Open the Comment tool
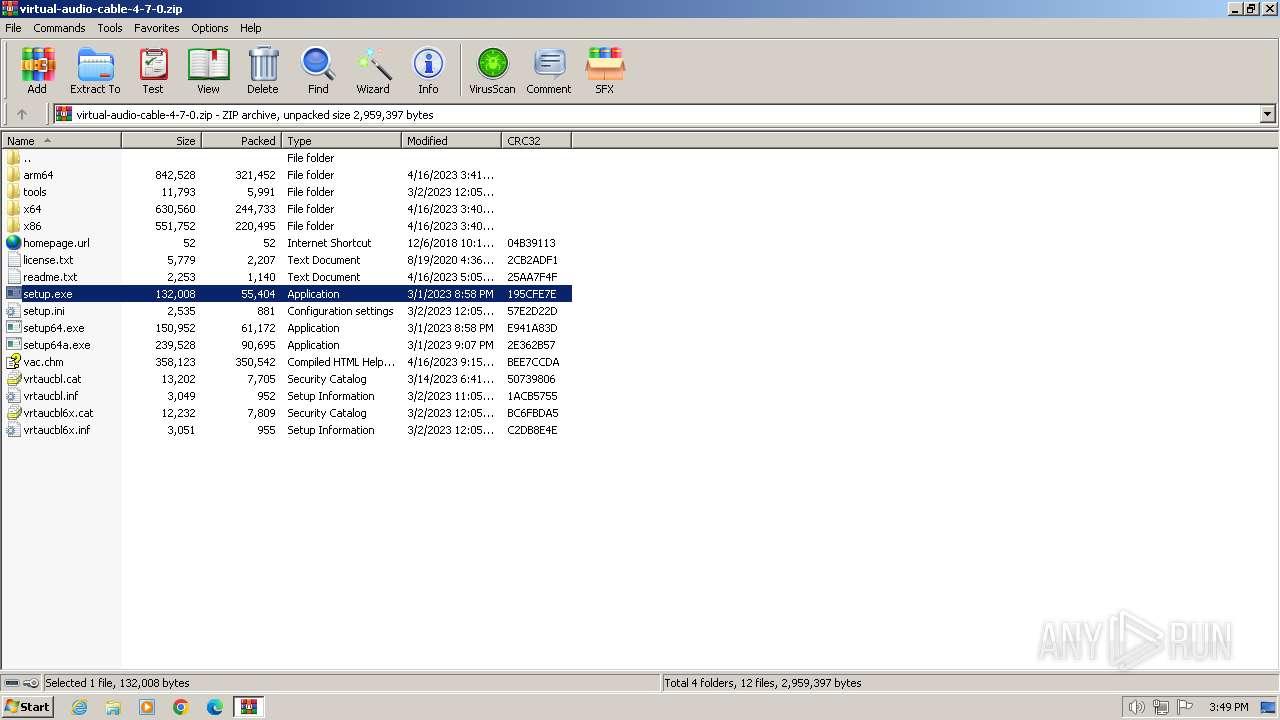 [x=549, y=70]
